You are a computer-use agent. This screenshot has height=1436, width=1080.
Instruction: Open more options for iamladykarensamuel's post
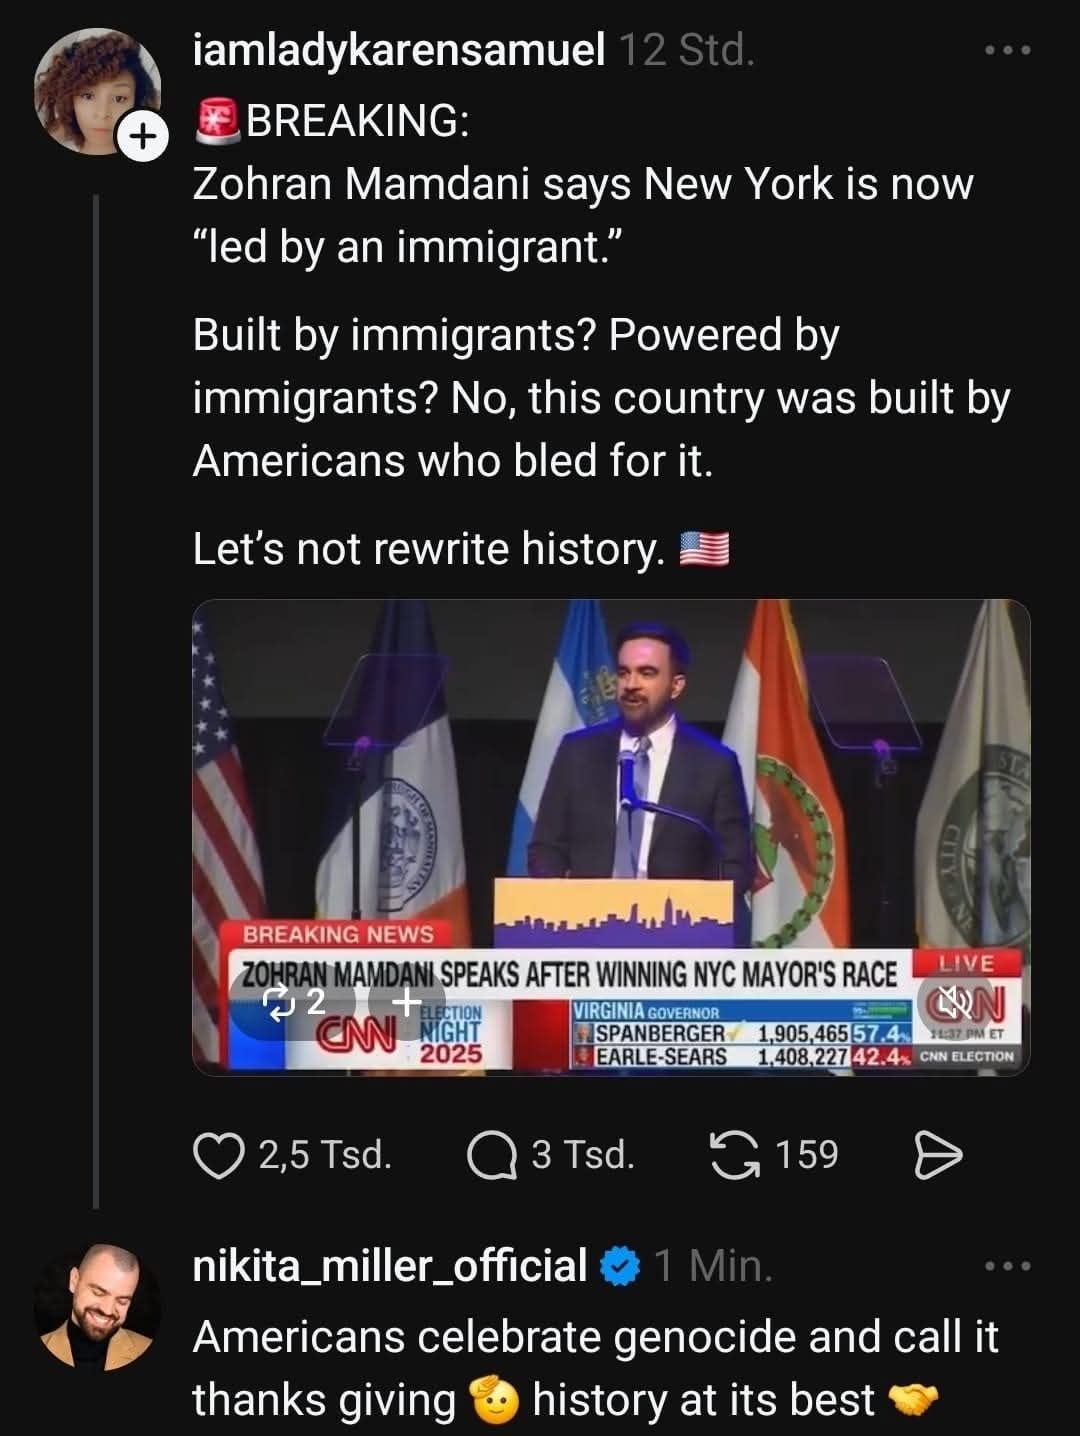(1007, 50)
